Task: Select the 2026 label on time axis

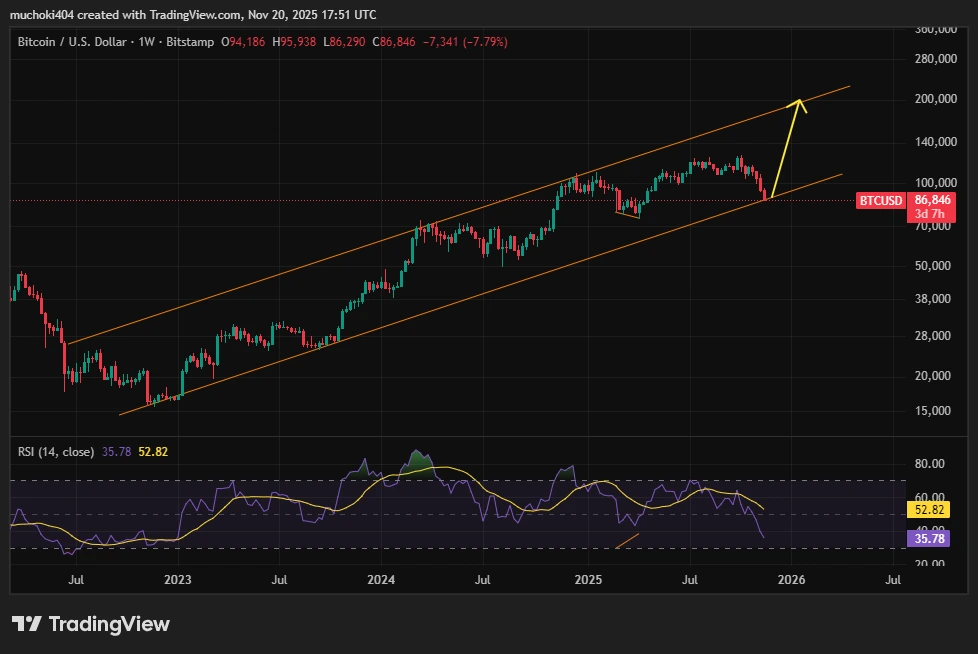Action: coord(791,579)
